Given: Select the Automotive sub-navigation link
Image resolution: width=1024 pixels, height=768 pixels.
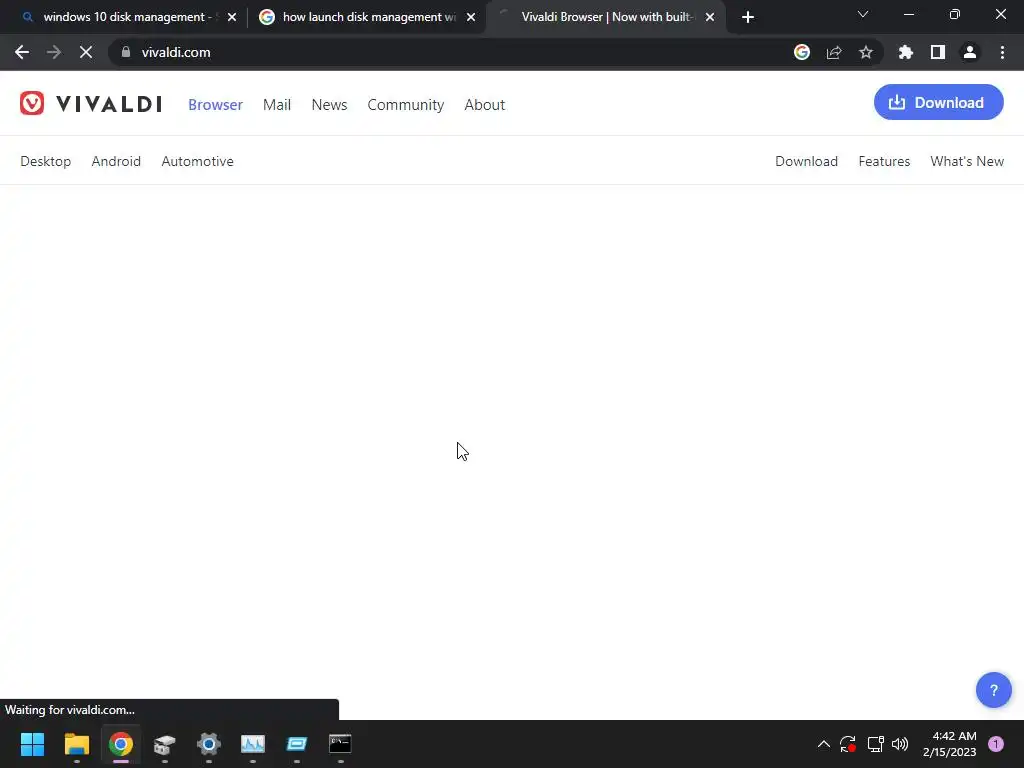Looking at the screenshot, I should [x=197, y=161].
